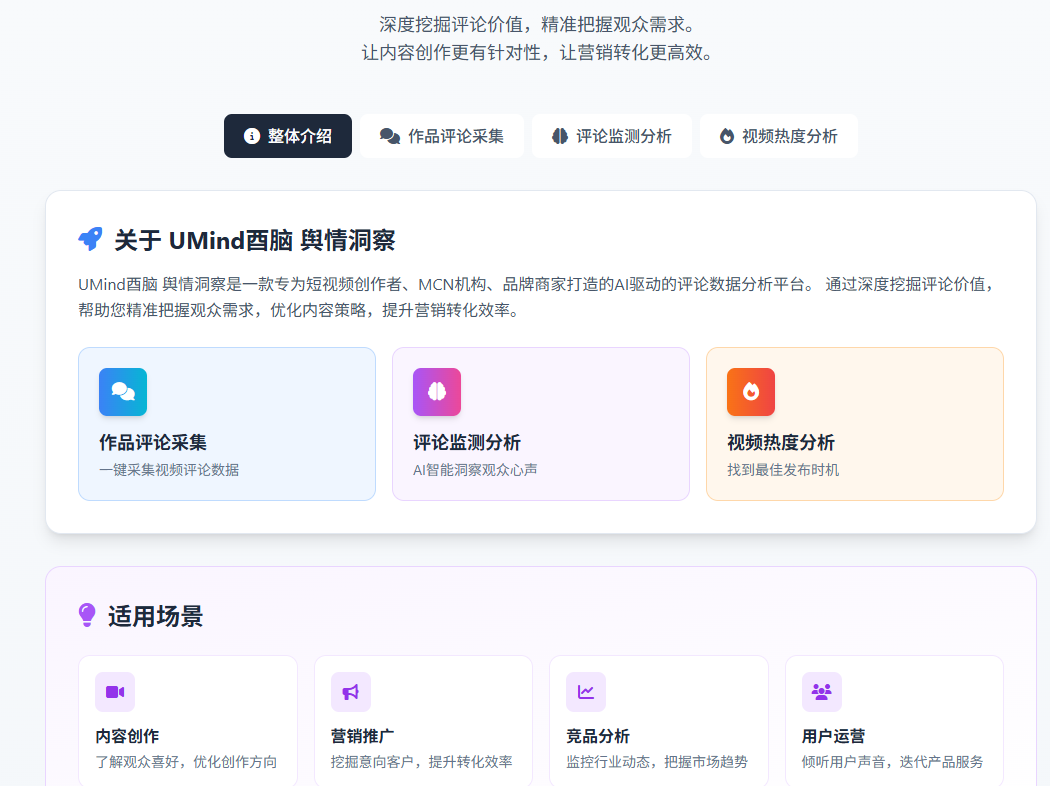
Task: Open the 作品评论采集 tab
Action: click(x=442, y=136)
